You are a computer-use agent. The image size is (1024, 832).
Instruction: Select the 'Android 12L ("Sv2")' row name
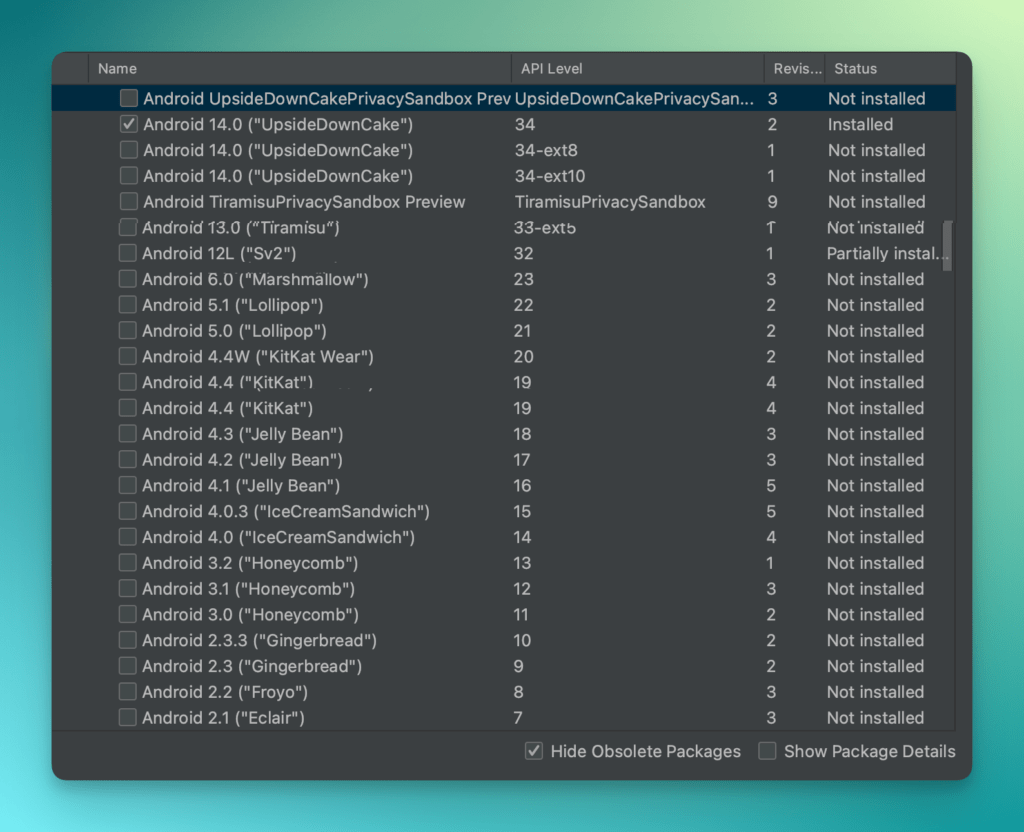tap(219, 253)
